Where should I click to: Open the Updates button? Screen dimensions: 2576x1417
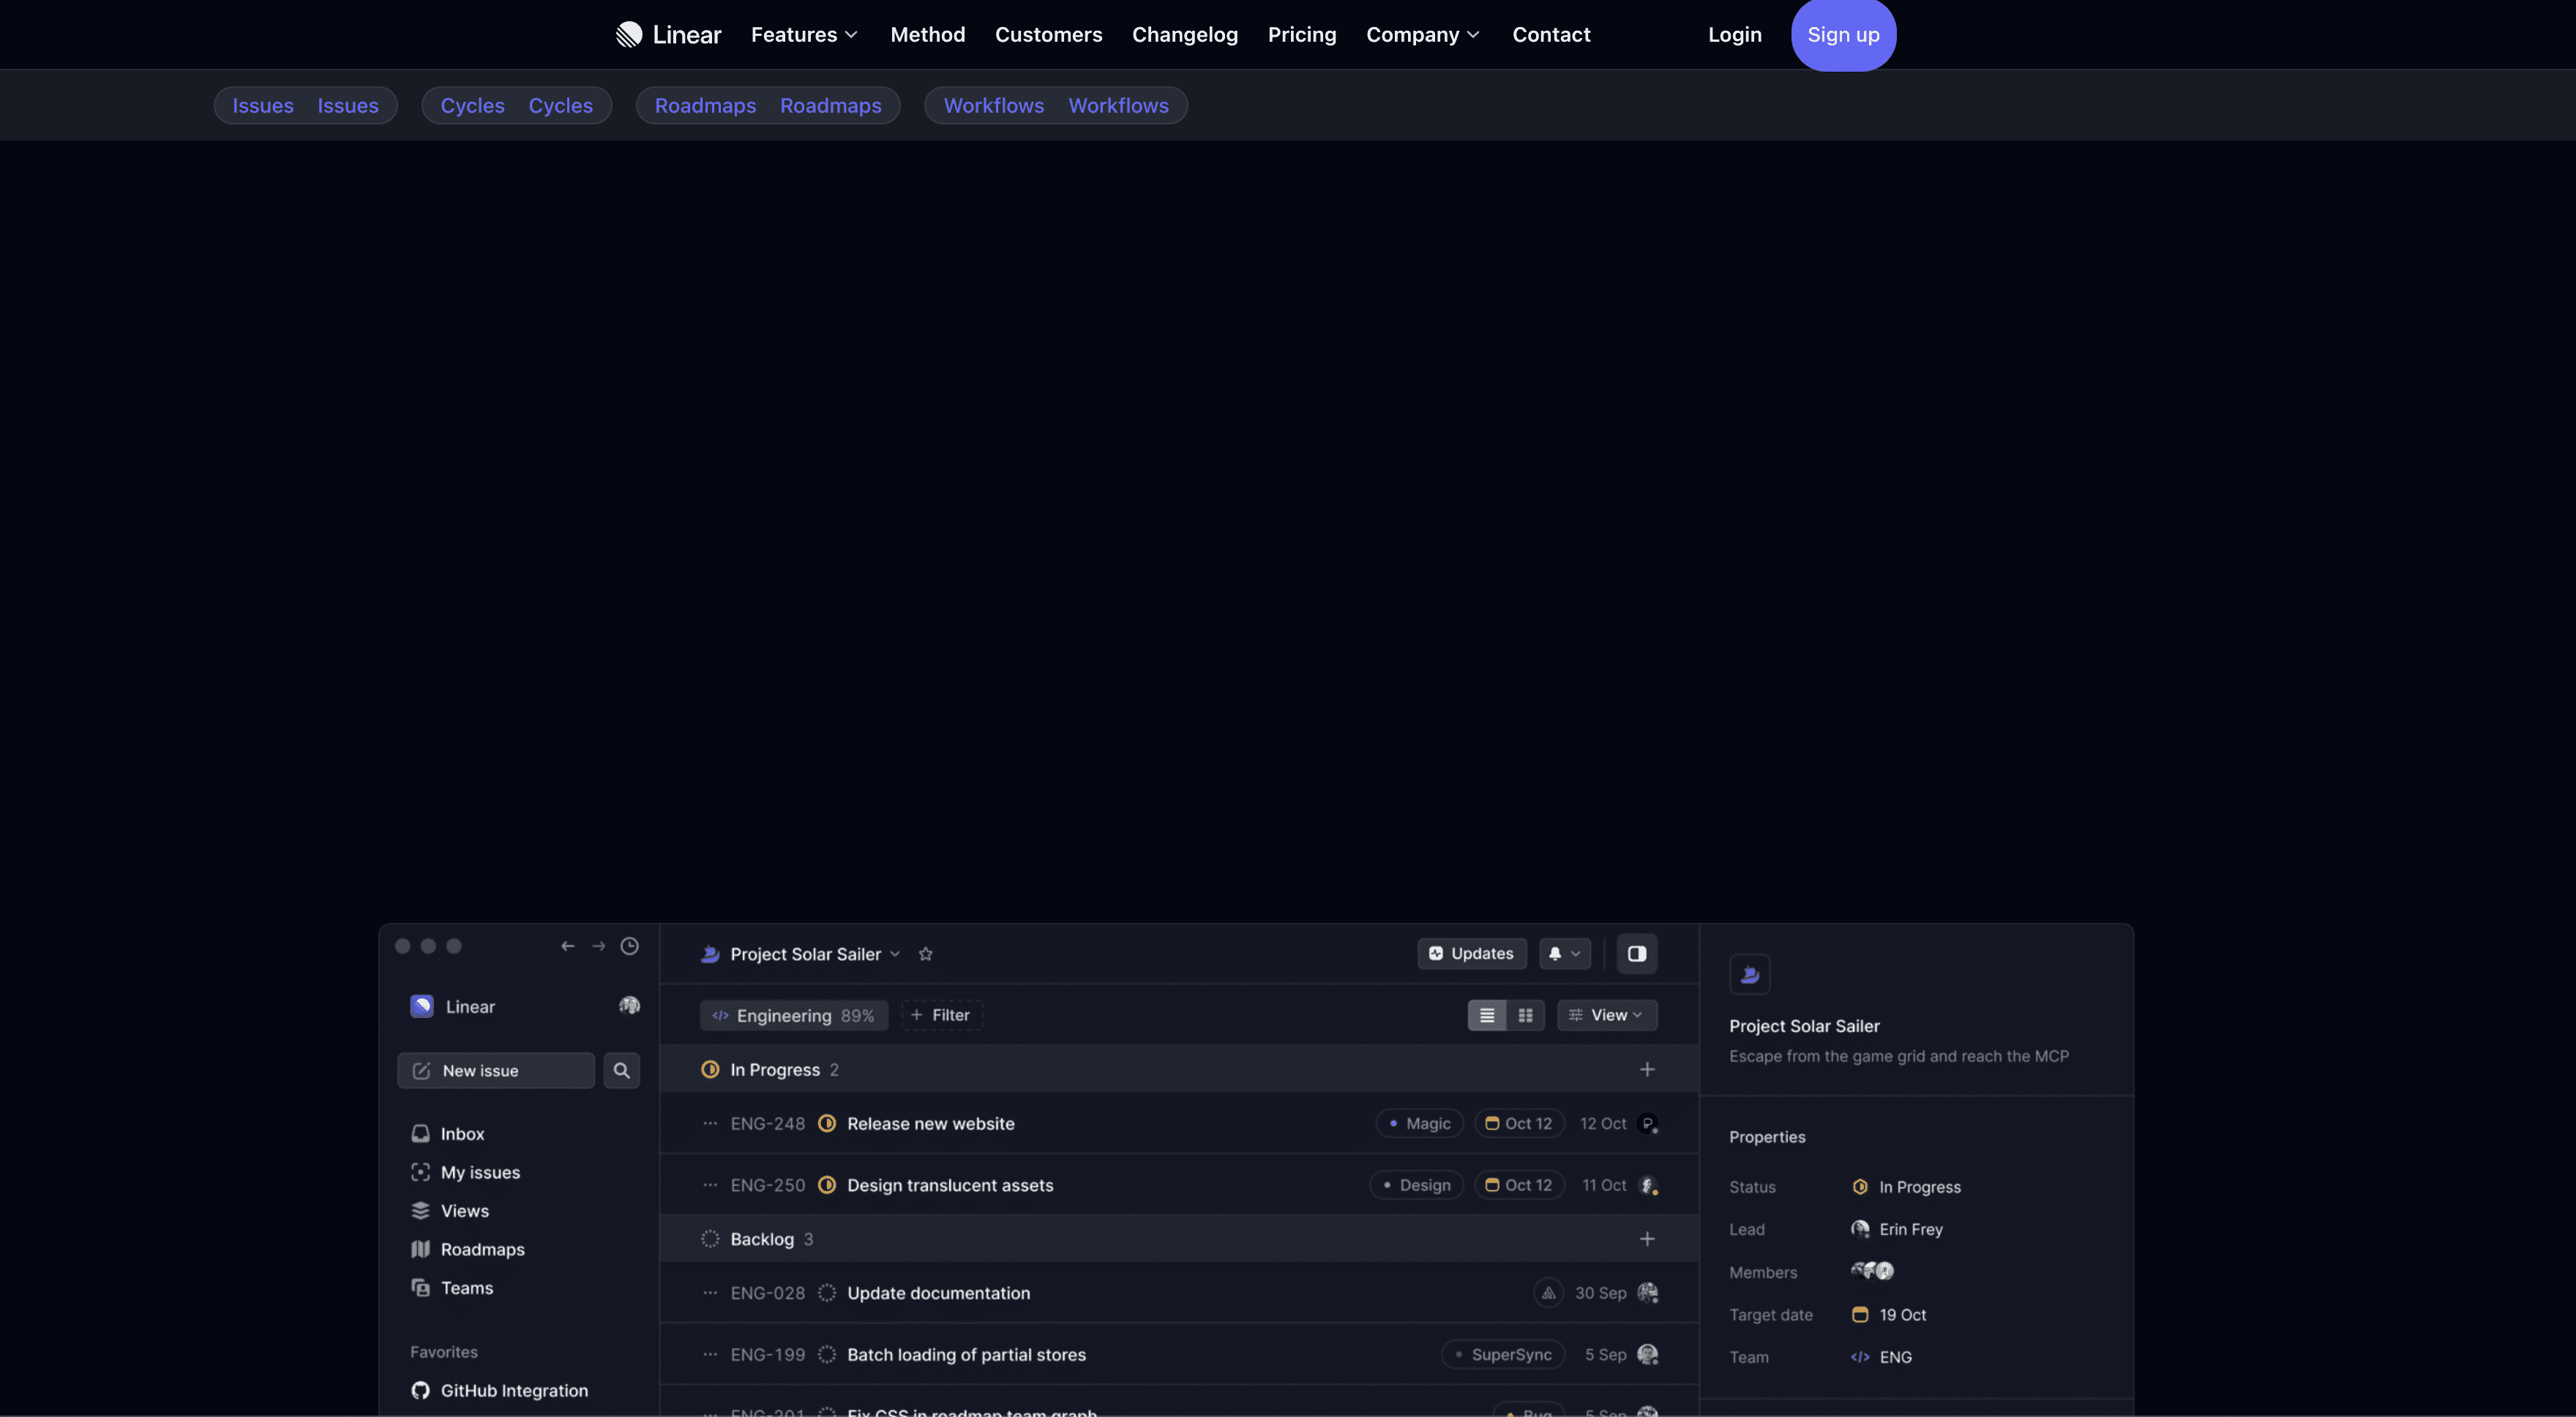point(1472,954)
